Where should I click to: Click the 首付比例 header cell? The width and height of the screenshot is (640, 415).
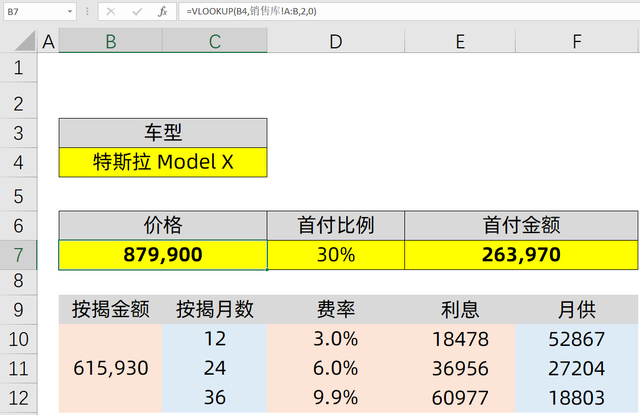(x=336, y=226)
